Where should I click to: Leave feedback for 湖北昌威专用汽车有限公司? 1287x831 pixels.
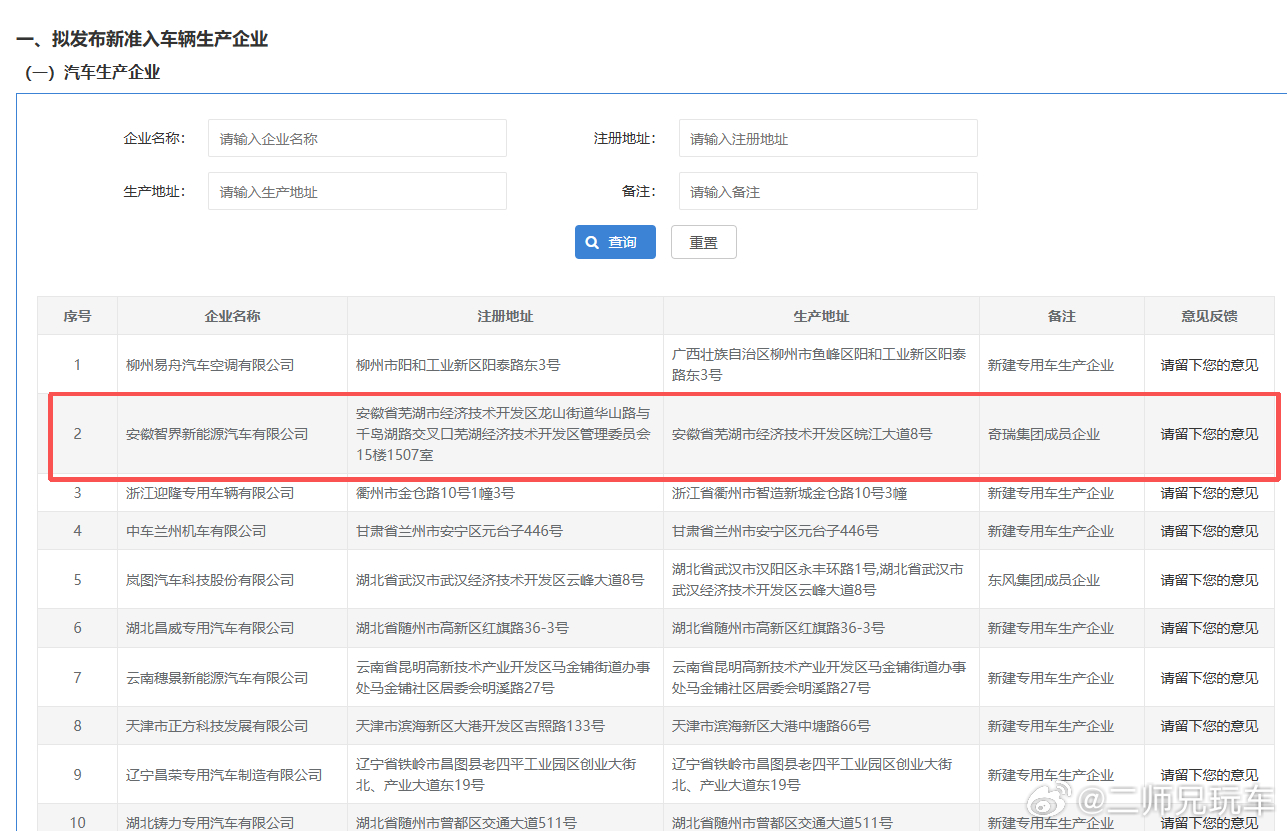click(1209, 628)
